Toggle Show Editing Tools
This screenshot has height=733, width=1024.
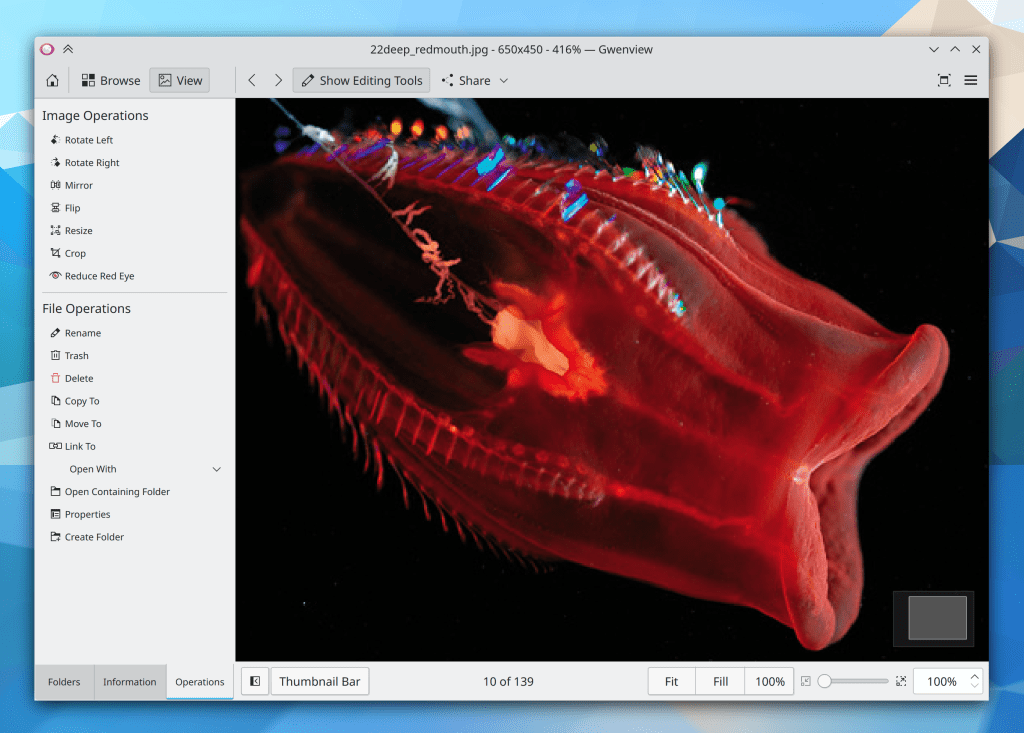[x=362, y=80]
